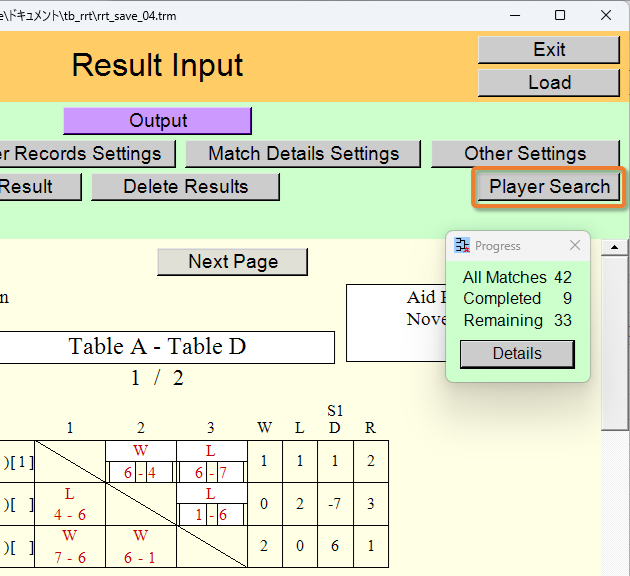Close the application window
The image size is (630, 576).
605,16
